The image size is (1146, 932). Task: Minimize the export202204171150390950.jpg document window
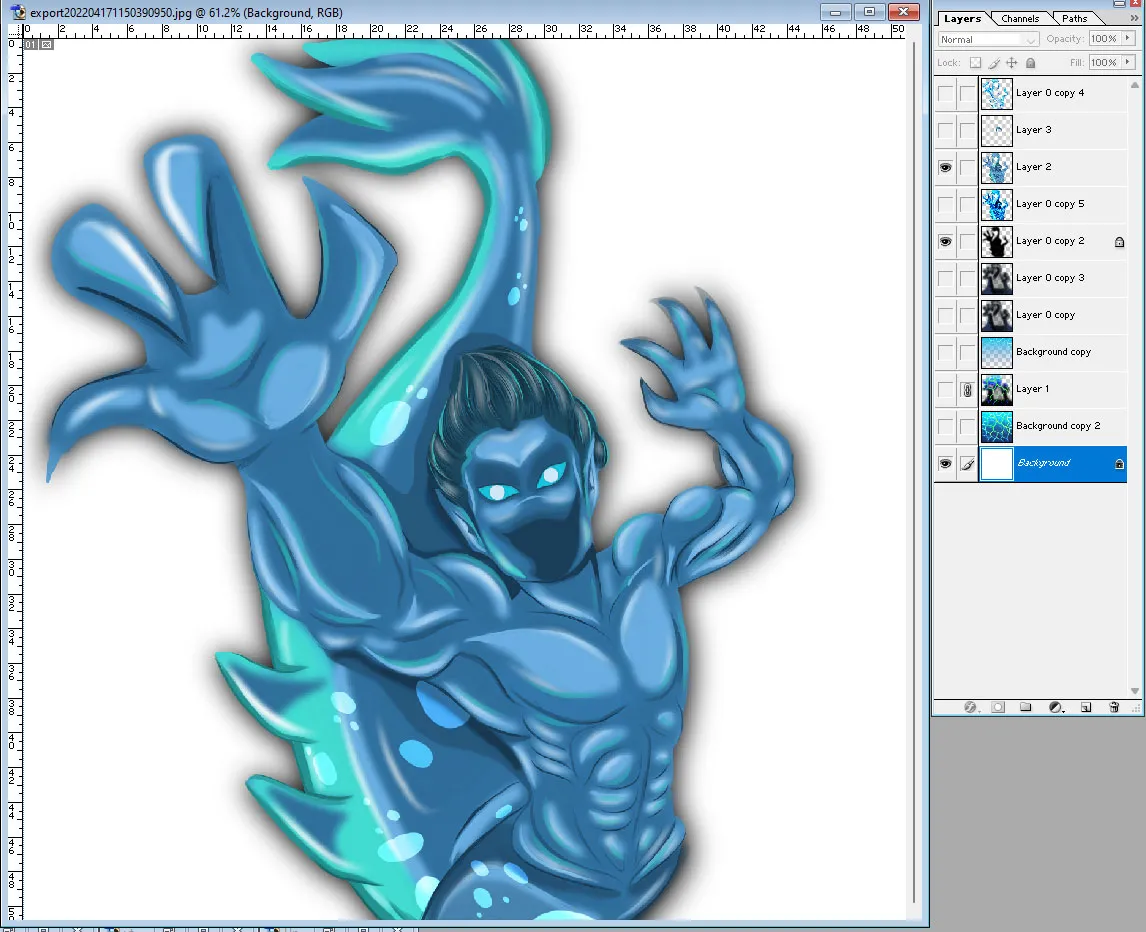tap(835, 12)
